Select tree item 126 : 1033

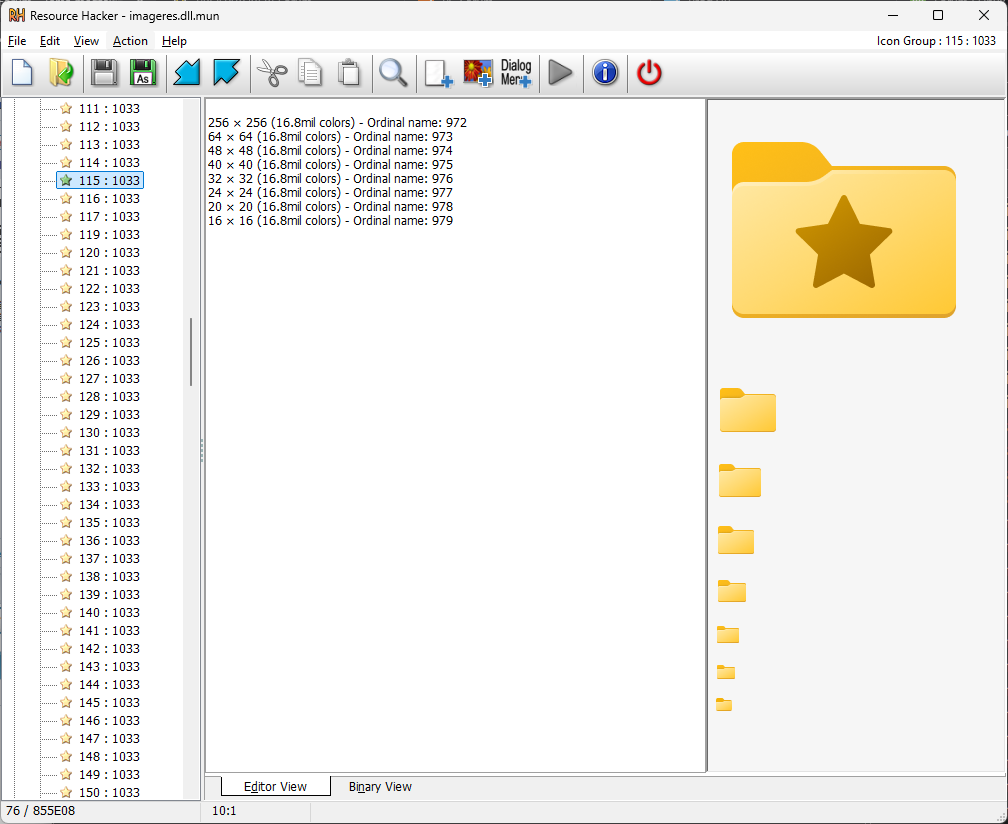(109, 361)
